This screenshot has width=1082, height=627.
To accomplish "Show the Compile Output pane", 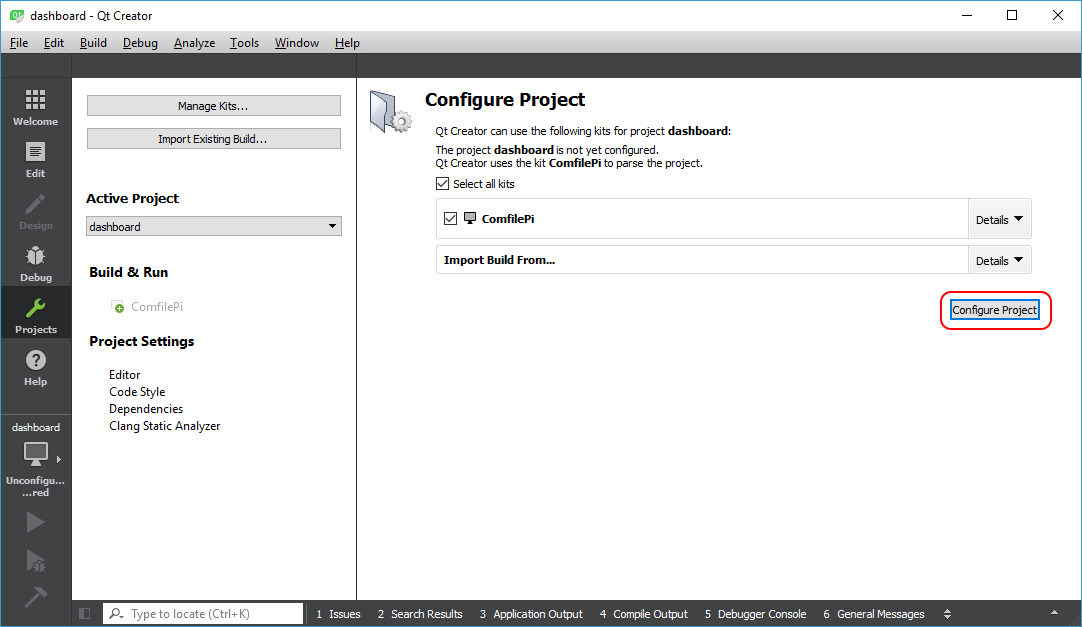I will [643, 614].
